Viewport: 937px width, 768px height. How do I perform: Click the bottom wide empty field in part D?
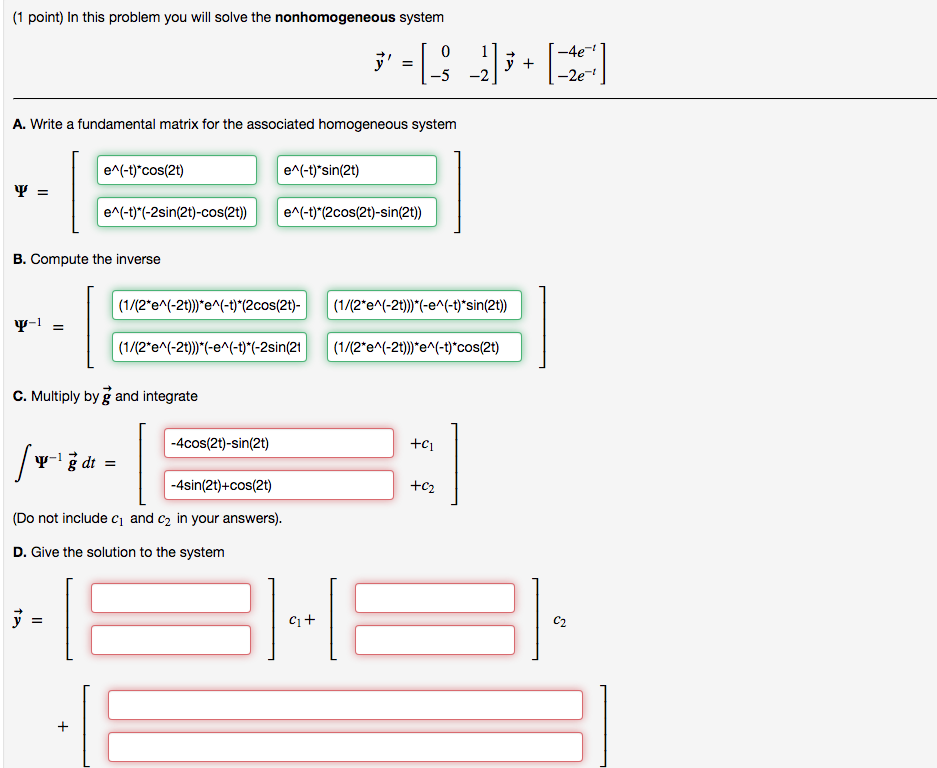[x=345, y=746]
